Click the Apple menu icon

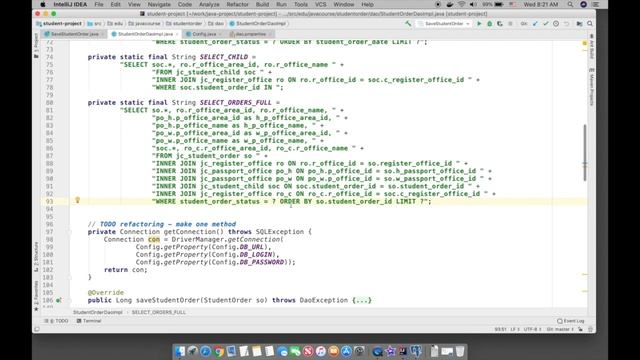tap(43, 4)
